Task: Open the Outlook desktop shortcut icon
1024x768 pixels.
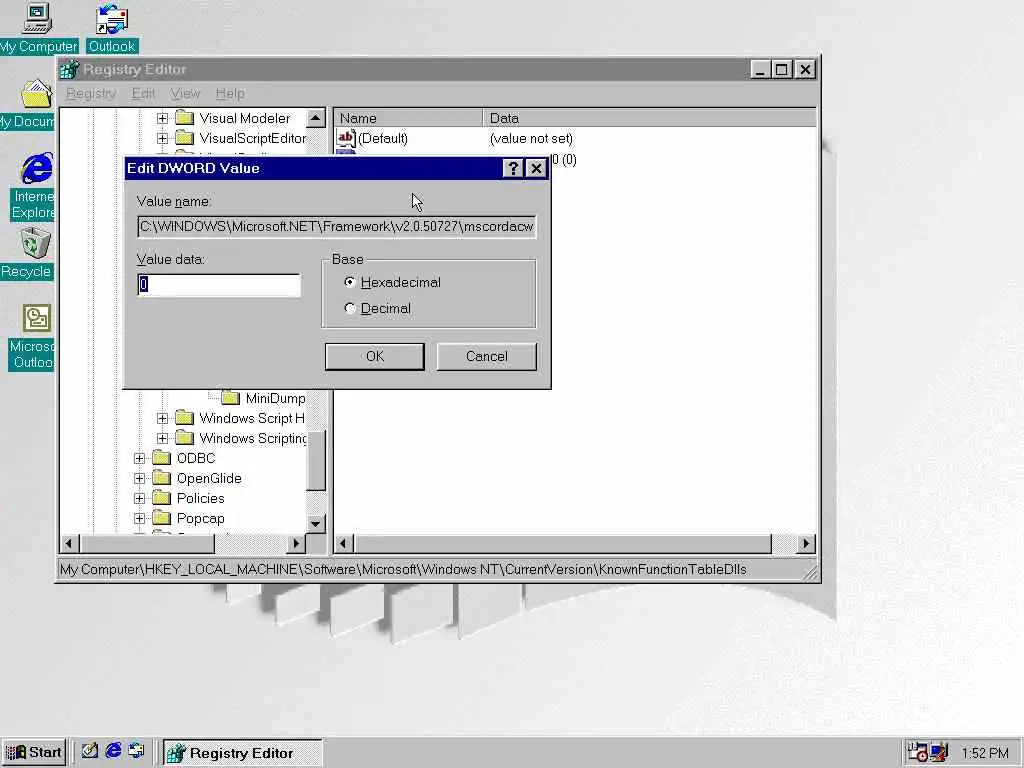Action: [x=112, y=18]
